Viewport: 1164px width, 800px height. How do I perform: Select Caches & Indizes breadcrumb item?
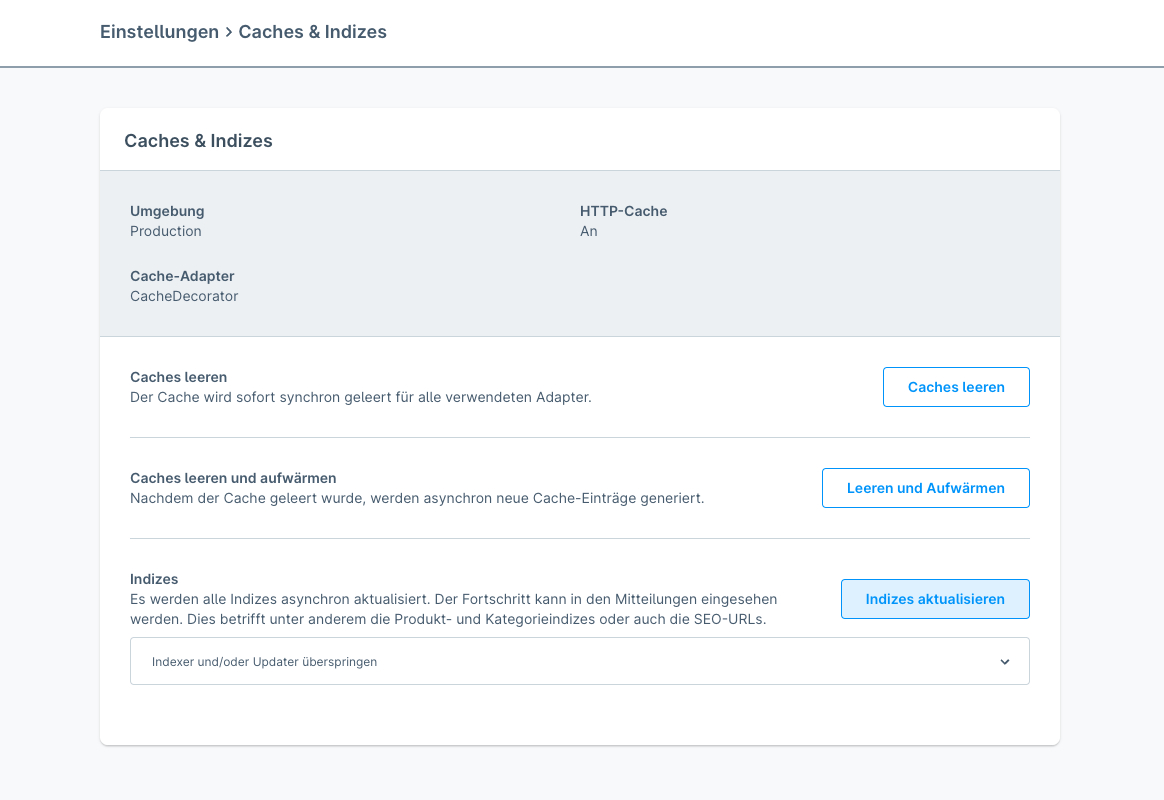tap(312, 32)
